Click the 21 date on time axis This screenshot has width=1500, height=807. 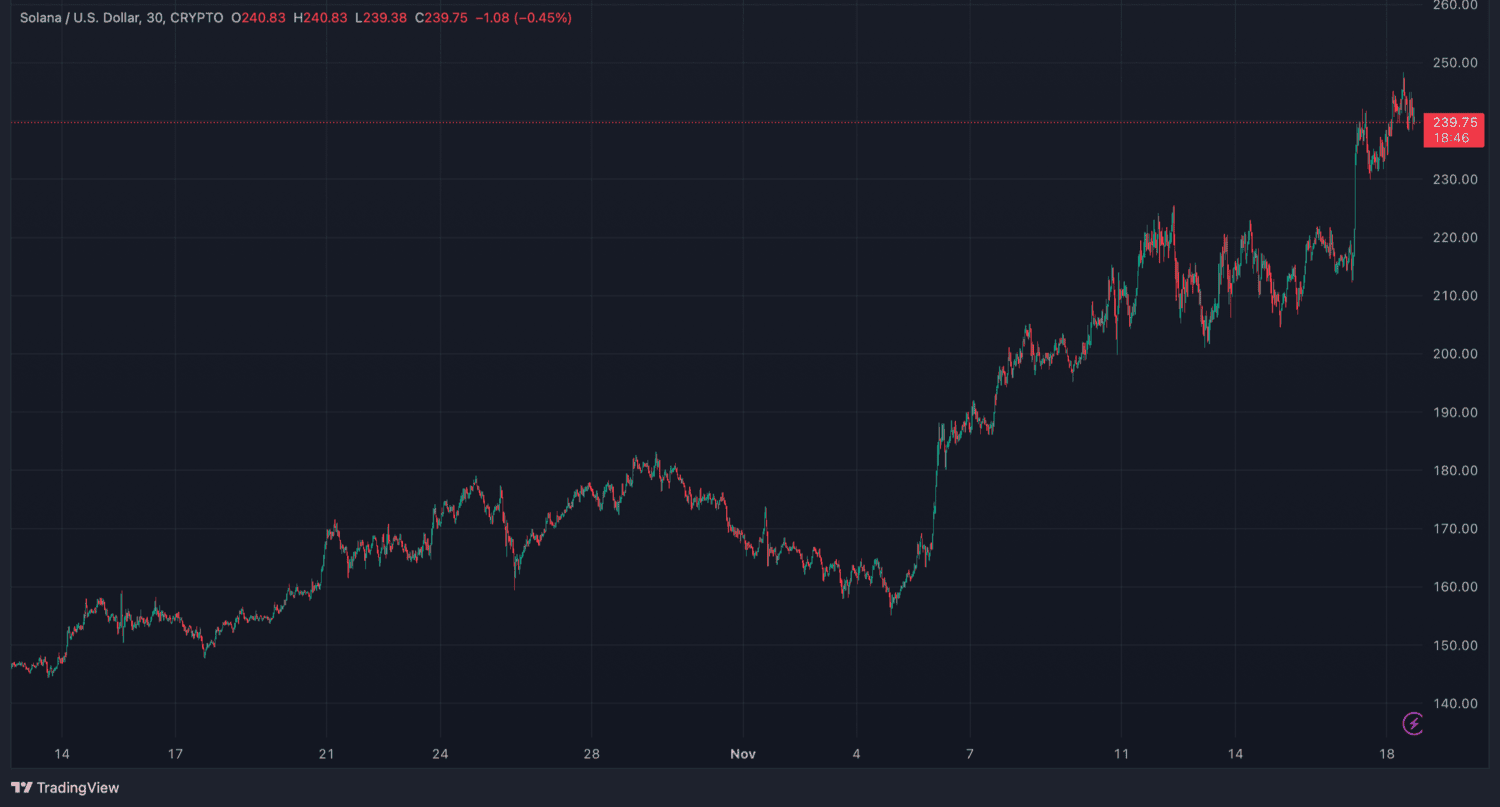coord(326,754)
